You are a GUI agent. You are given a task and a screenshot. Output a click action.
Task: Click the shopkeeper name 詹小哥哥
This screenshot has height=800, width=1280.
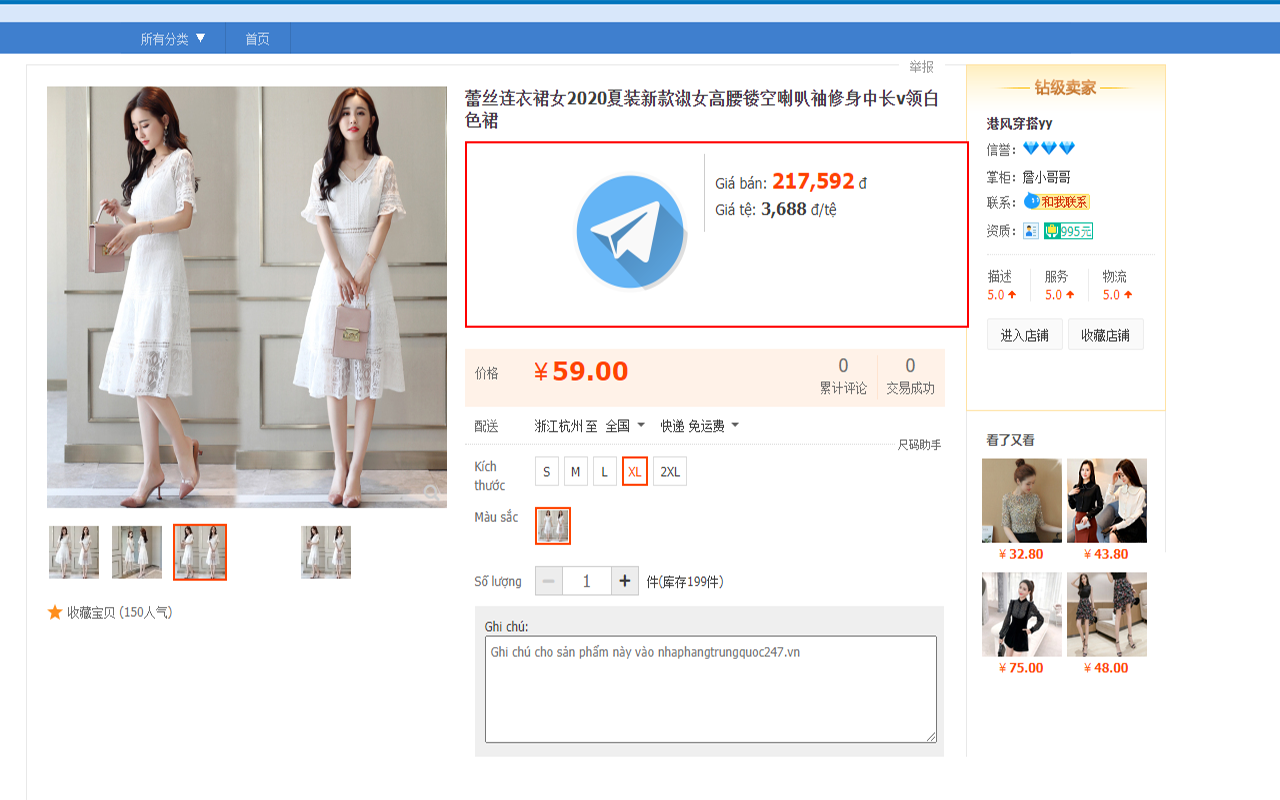click(x=1047, y=177)
